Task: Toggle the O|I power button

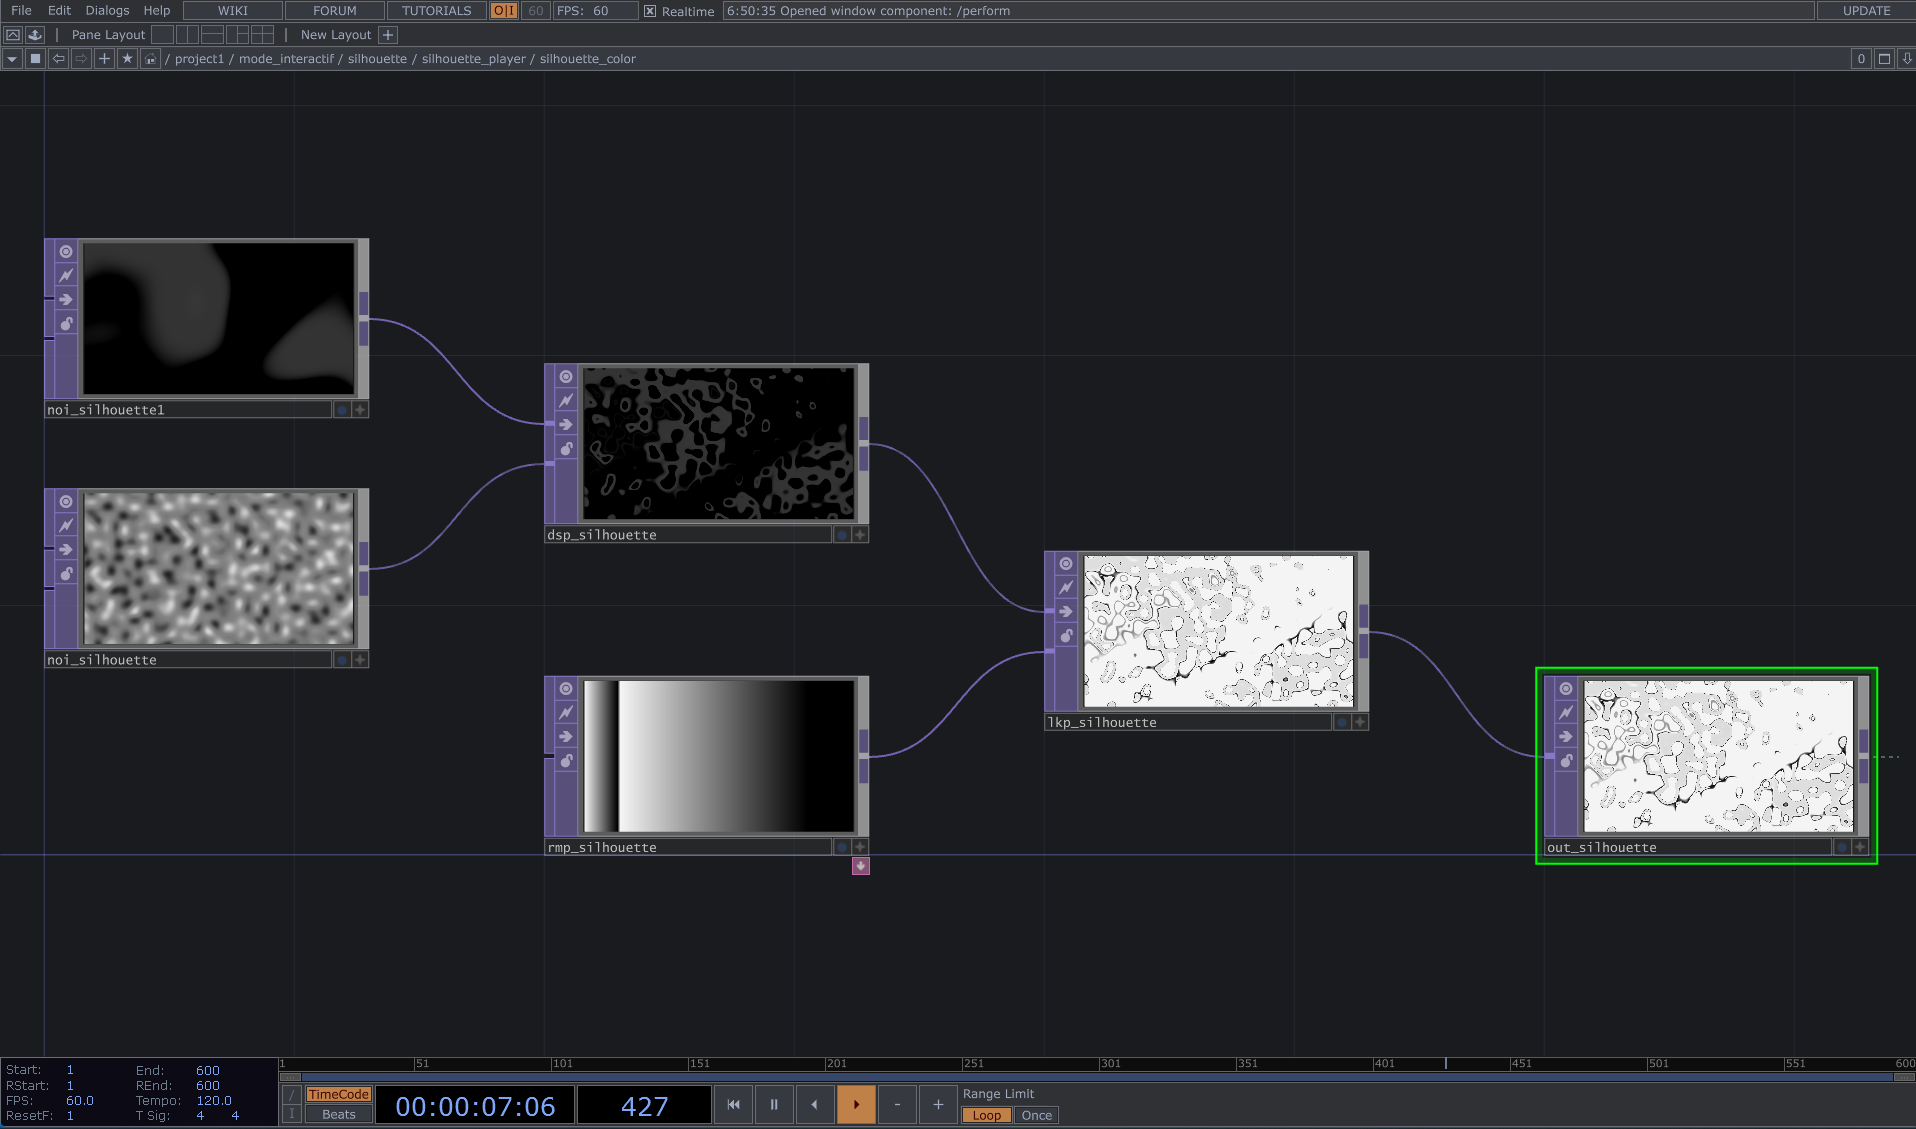Action: pyautogui.click(x=504, y=11)
